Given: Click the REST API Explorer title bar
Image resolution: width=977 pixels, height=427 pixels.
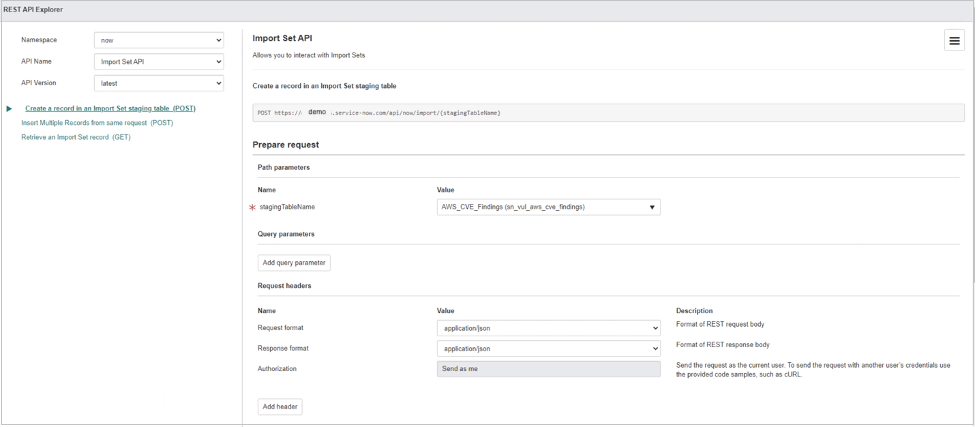Looking at the screenshot, I should 488,11.
